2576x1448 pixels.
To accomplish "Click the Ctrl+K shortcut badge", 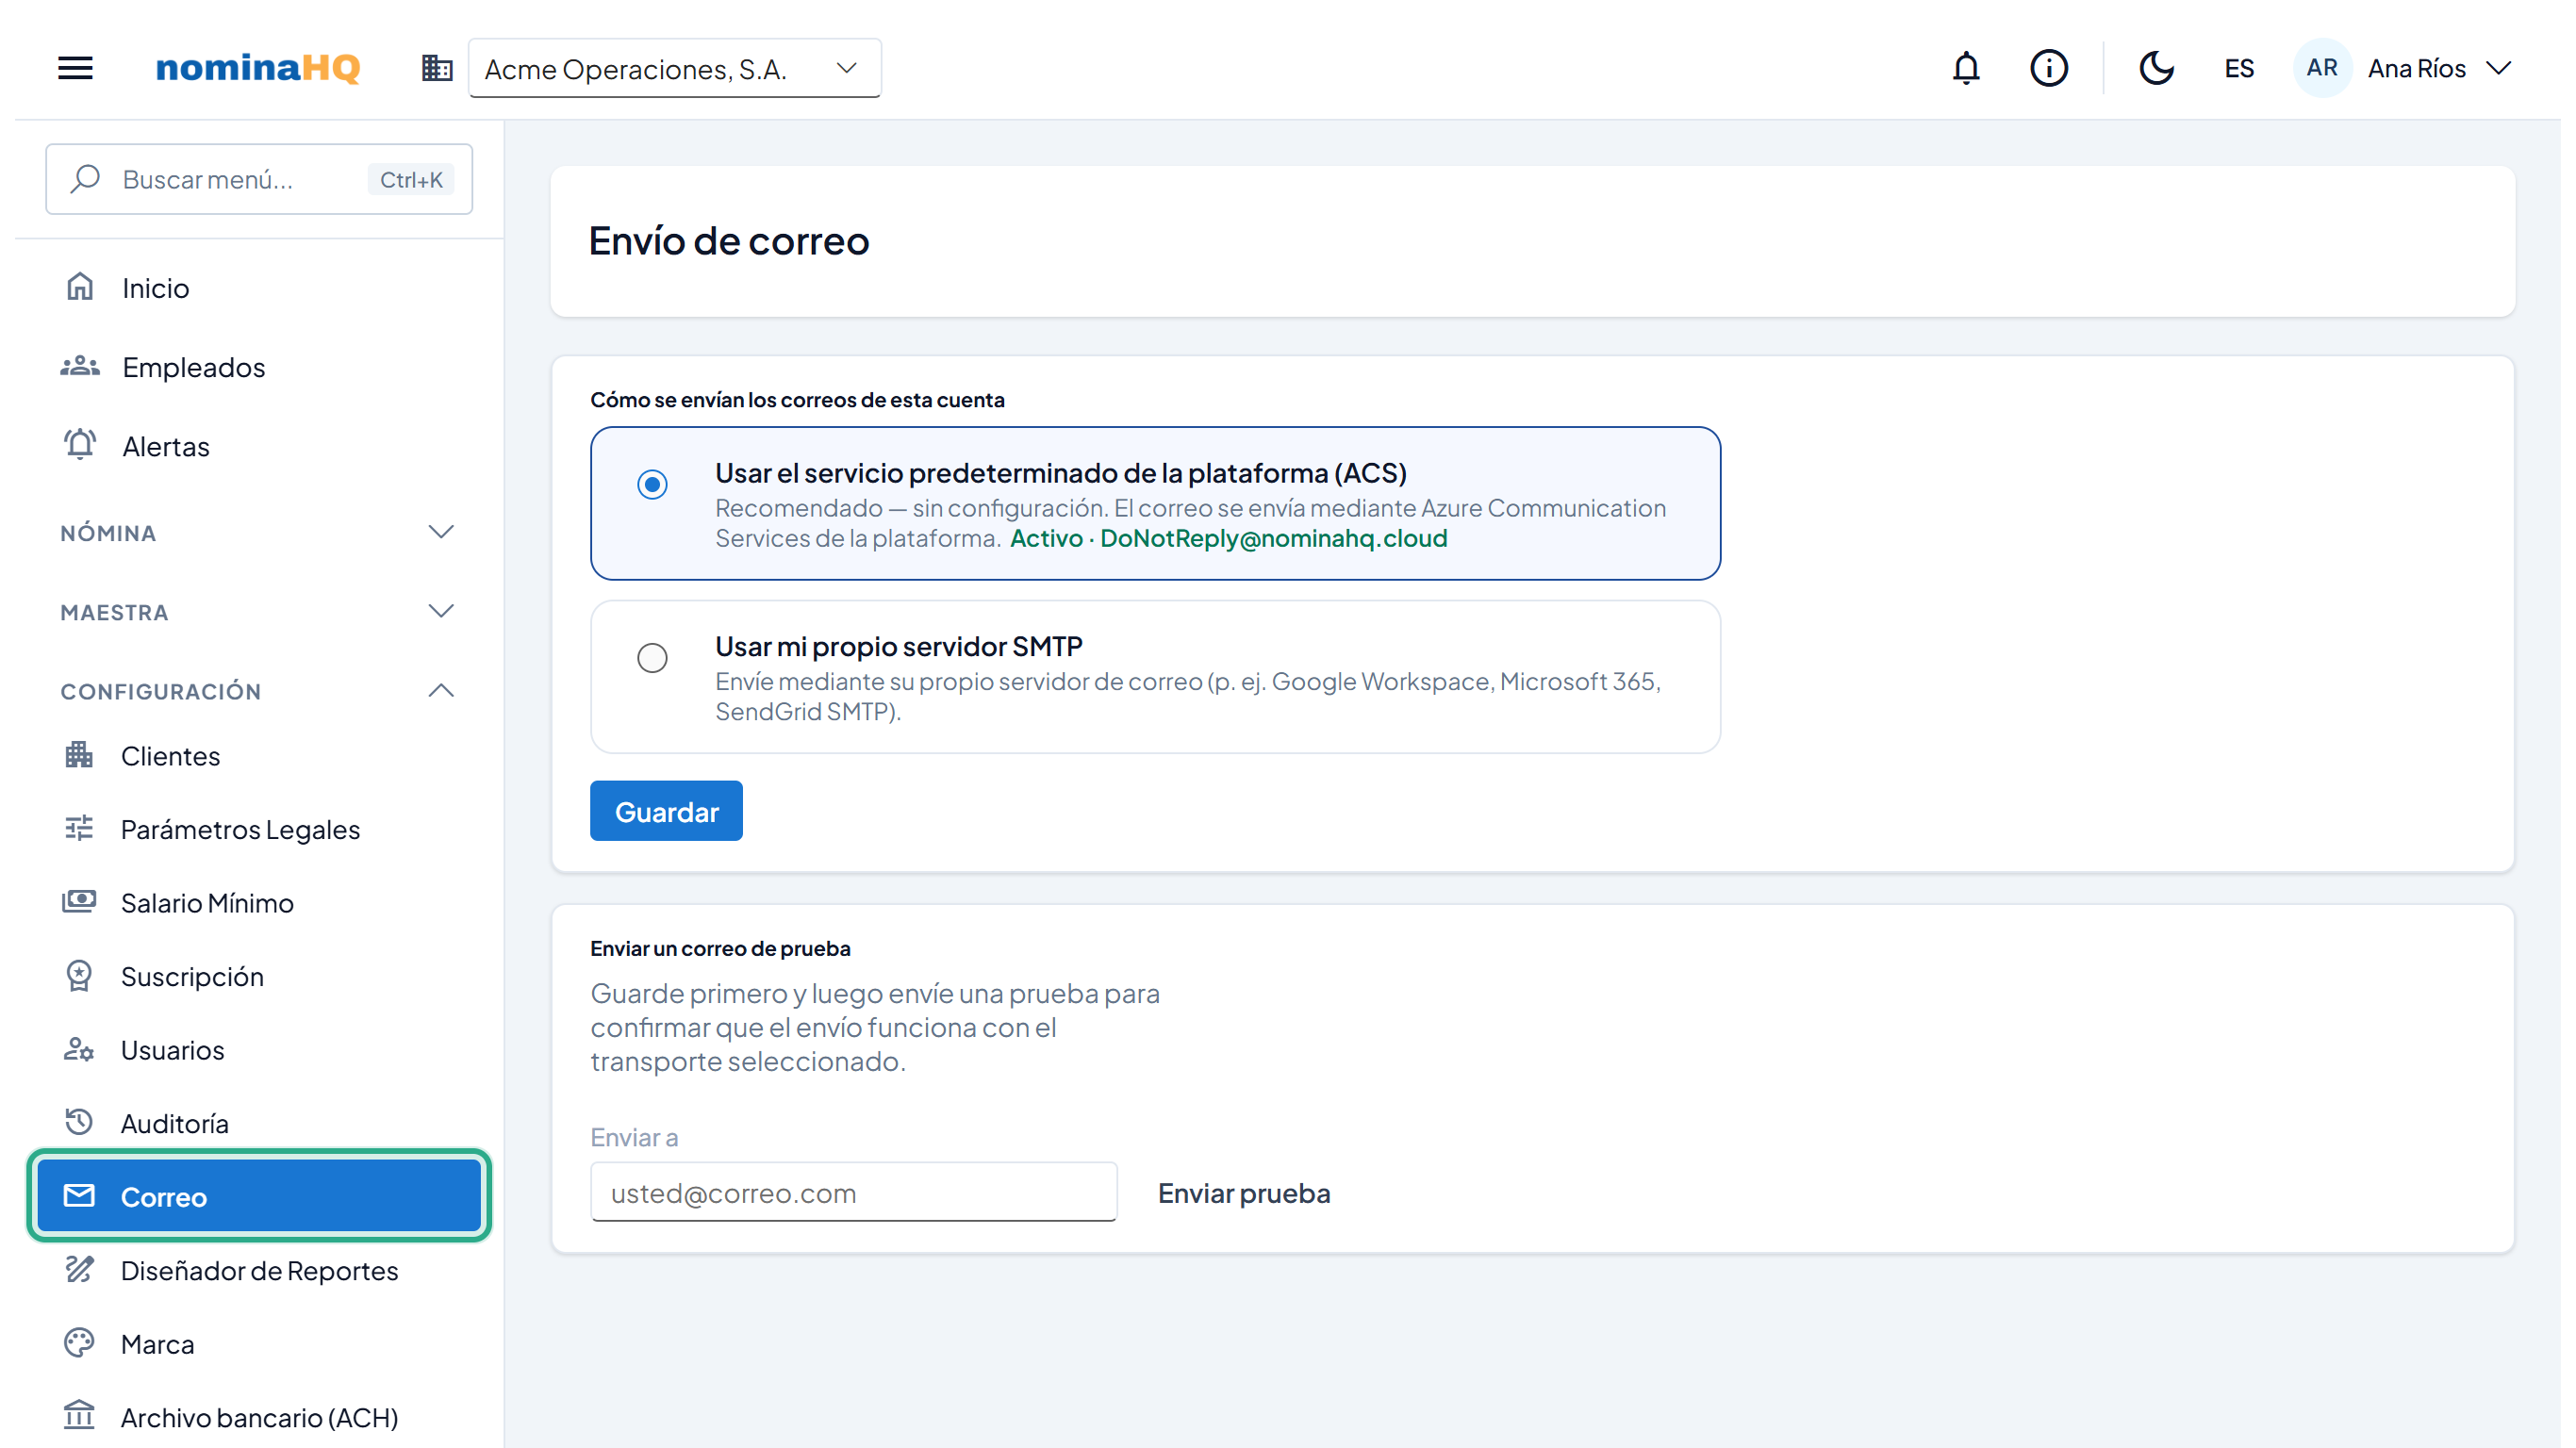I will (411, 179).
